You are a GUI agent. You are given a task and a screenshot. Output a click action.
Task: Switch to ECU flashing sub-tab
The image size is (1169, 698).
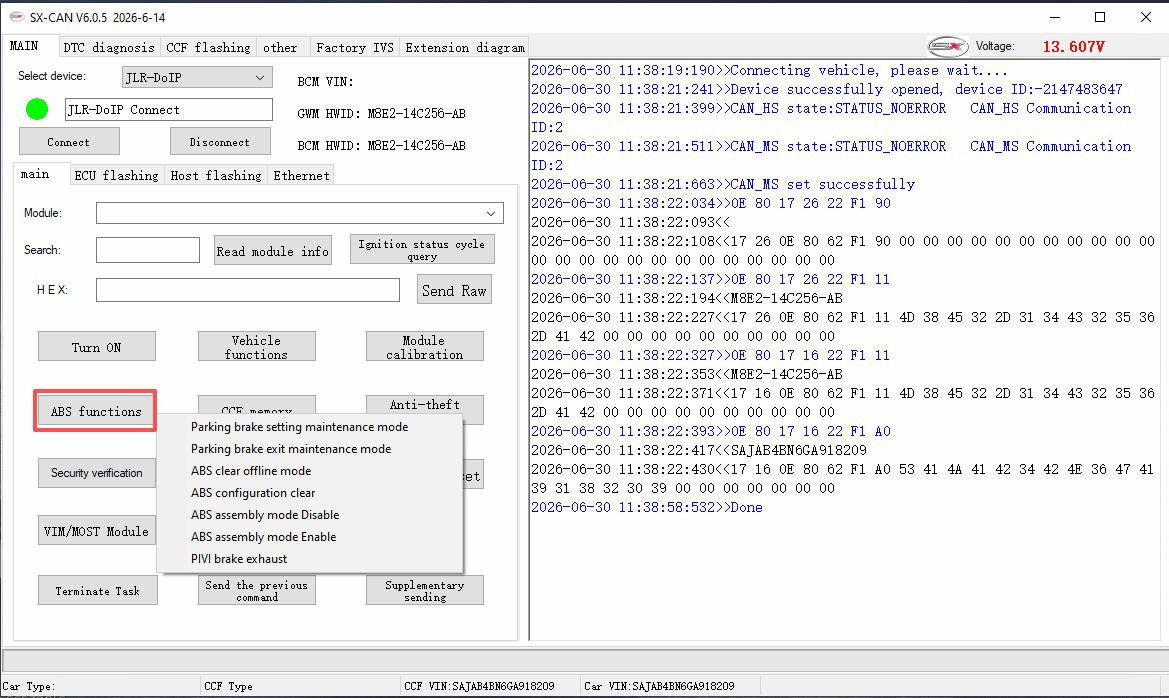(x=116, y=175)
